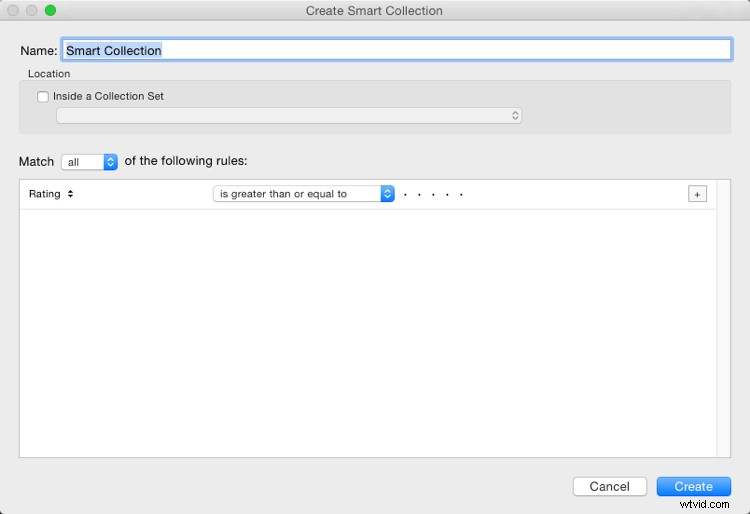
Task: Click the green zoom window button
Action: (x=50, y=10)
